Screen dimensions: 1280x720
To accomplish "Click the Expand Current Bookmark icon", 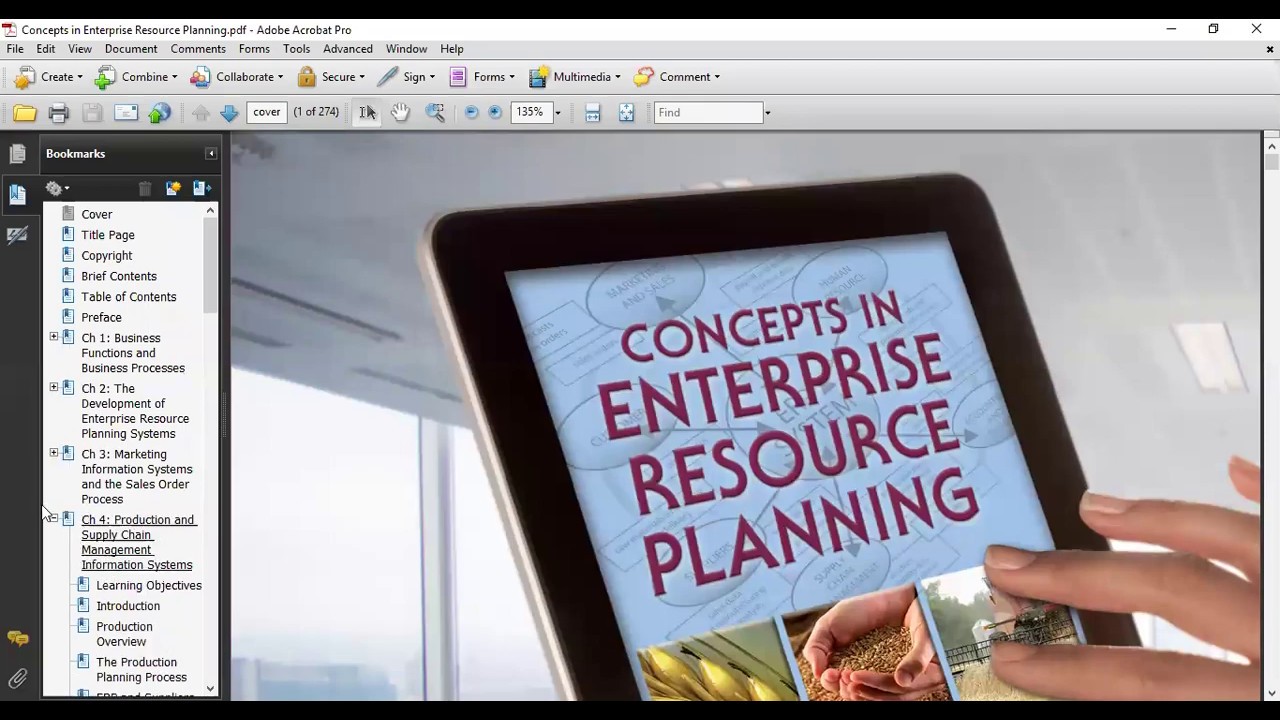I will (x=202, y=188).
